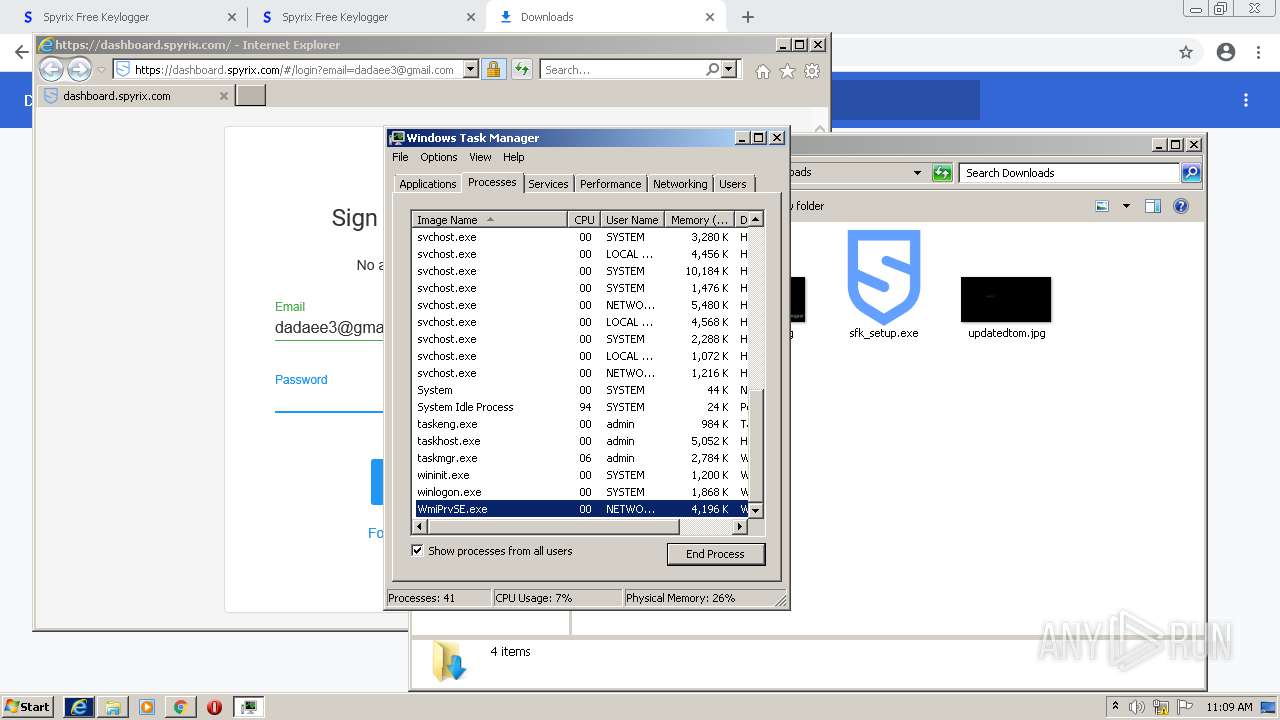Click the End Process button
1280x720 pixels.
pyautogui.click(x=715, y=554)
